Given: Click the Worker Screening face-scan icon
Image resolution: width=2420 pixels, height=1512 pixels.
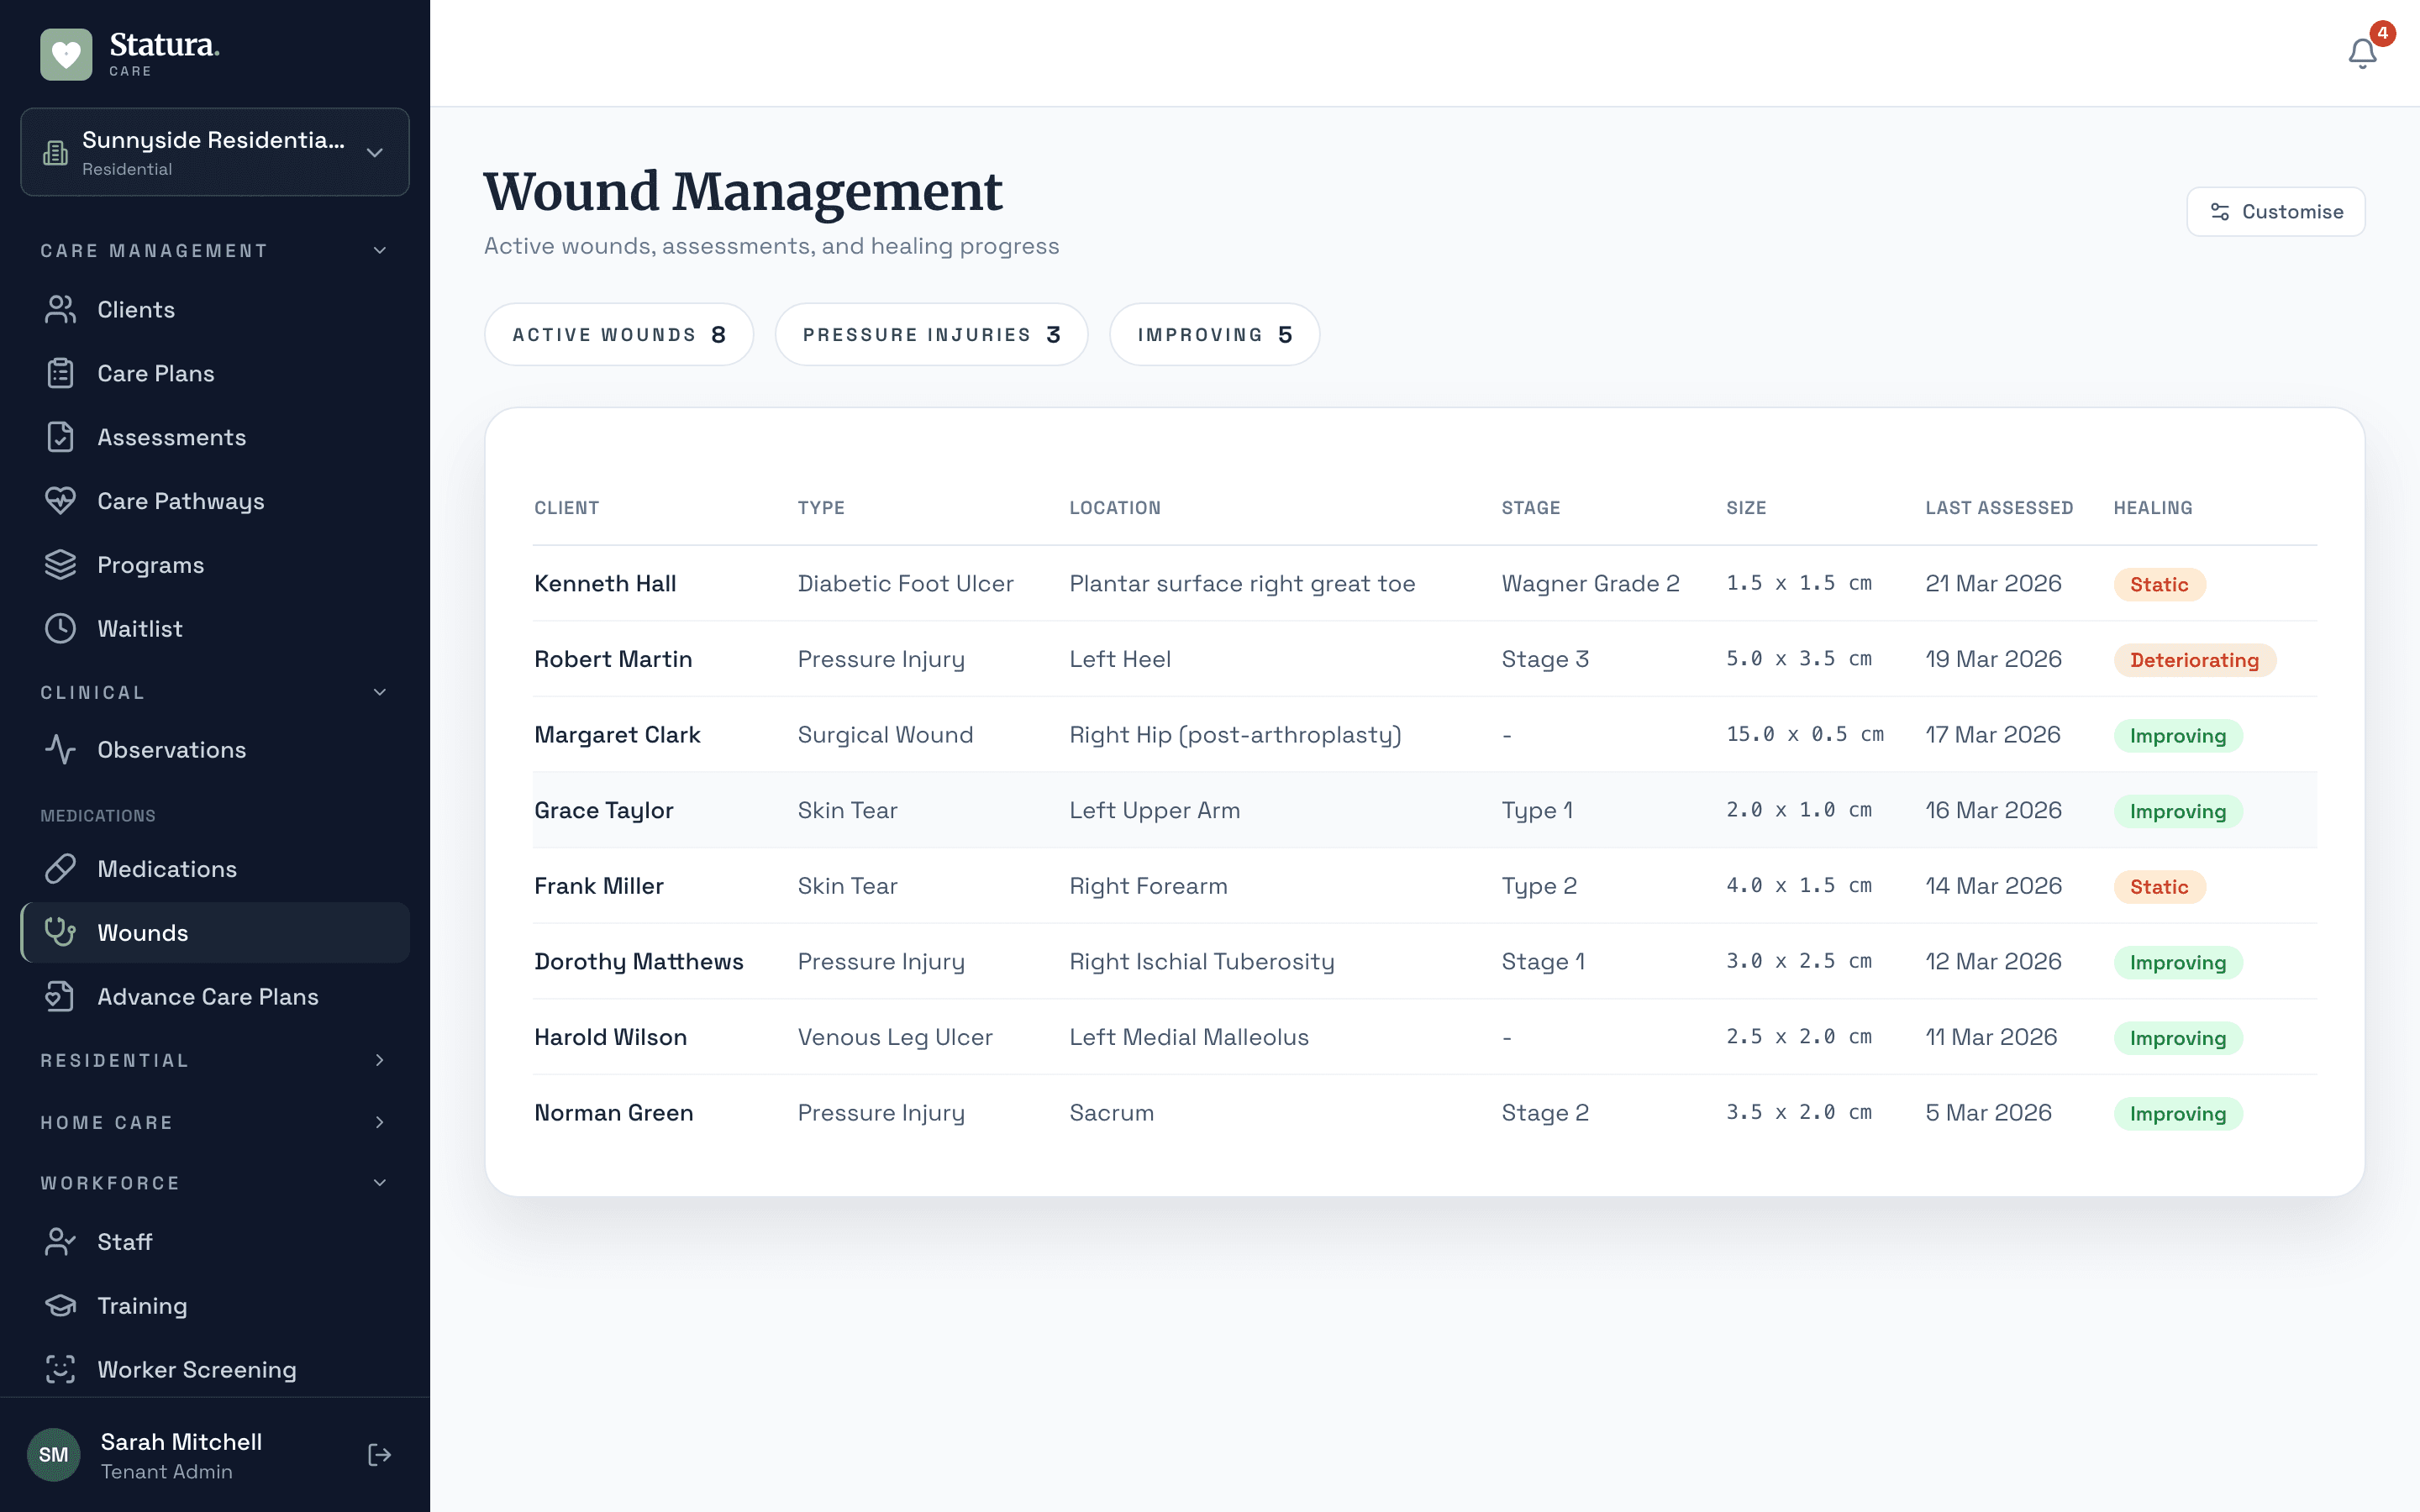Looking at the screenshot, I should 60,1369.
